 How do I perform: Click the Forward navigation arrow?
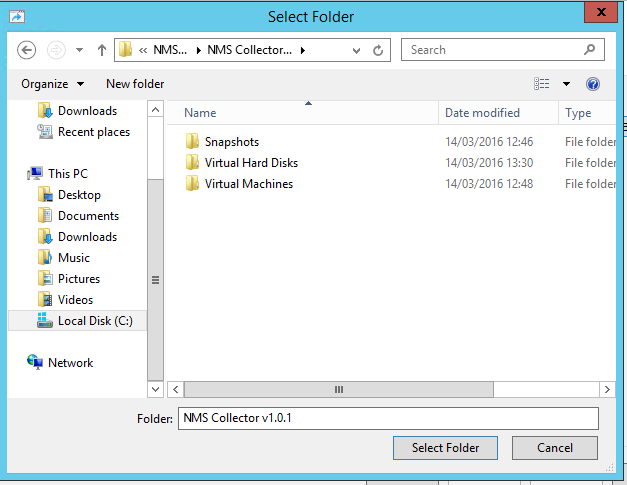click(56, 50)
